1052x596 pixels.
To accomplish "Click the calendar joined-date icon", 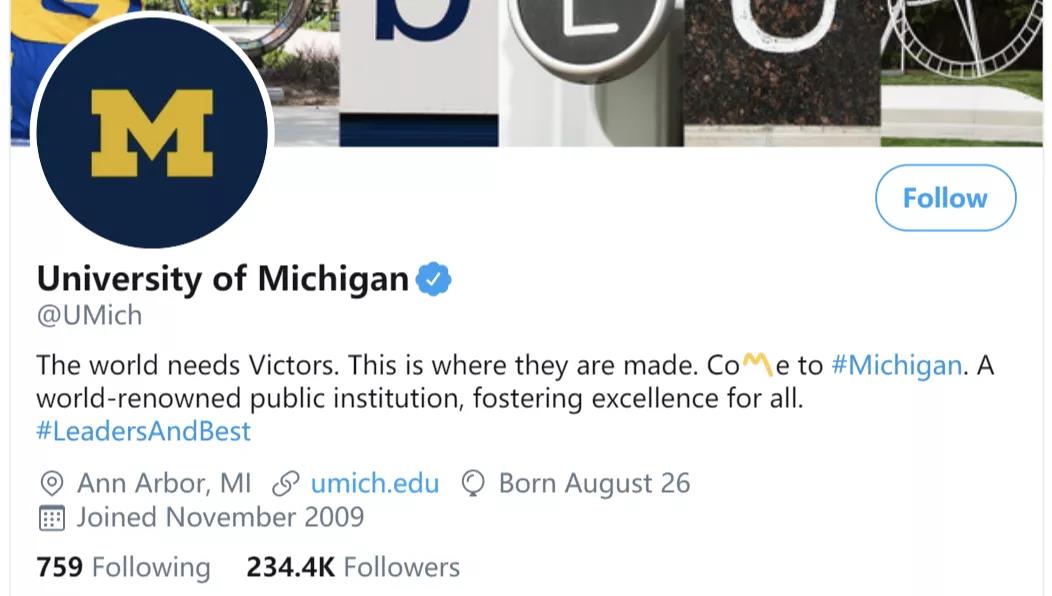I will pos(51,518).
